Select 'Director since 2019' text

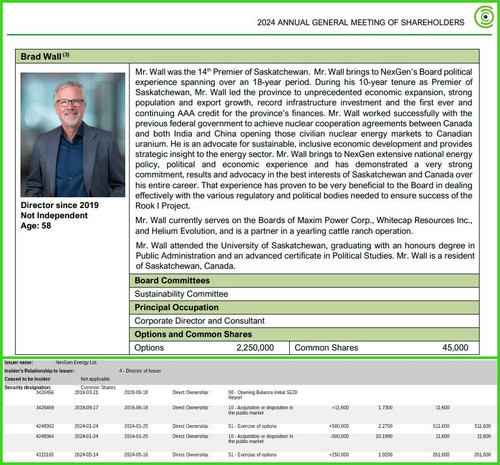(59, 205)
